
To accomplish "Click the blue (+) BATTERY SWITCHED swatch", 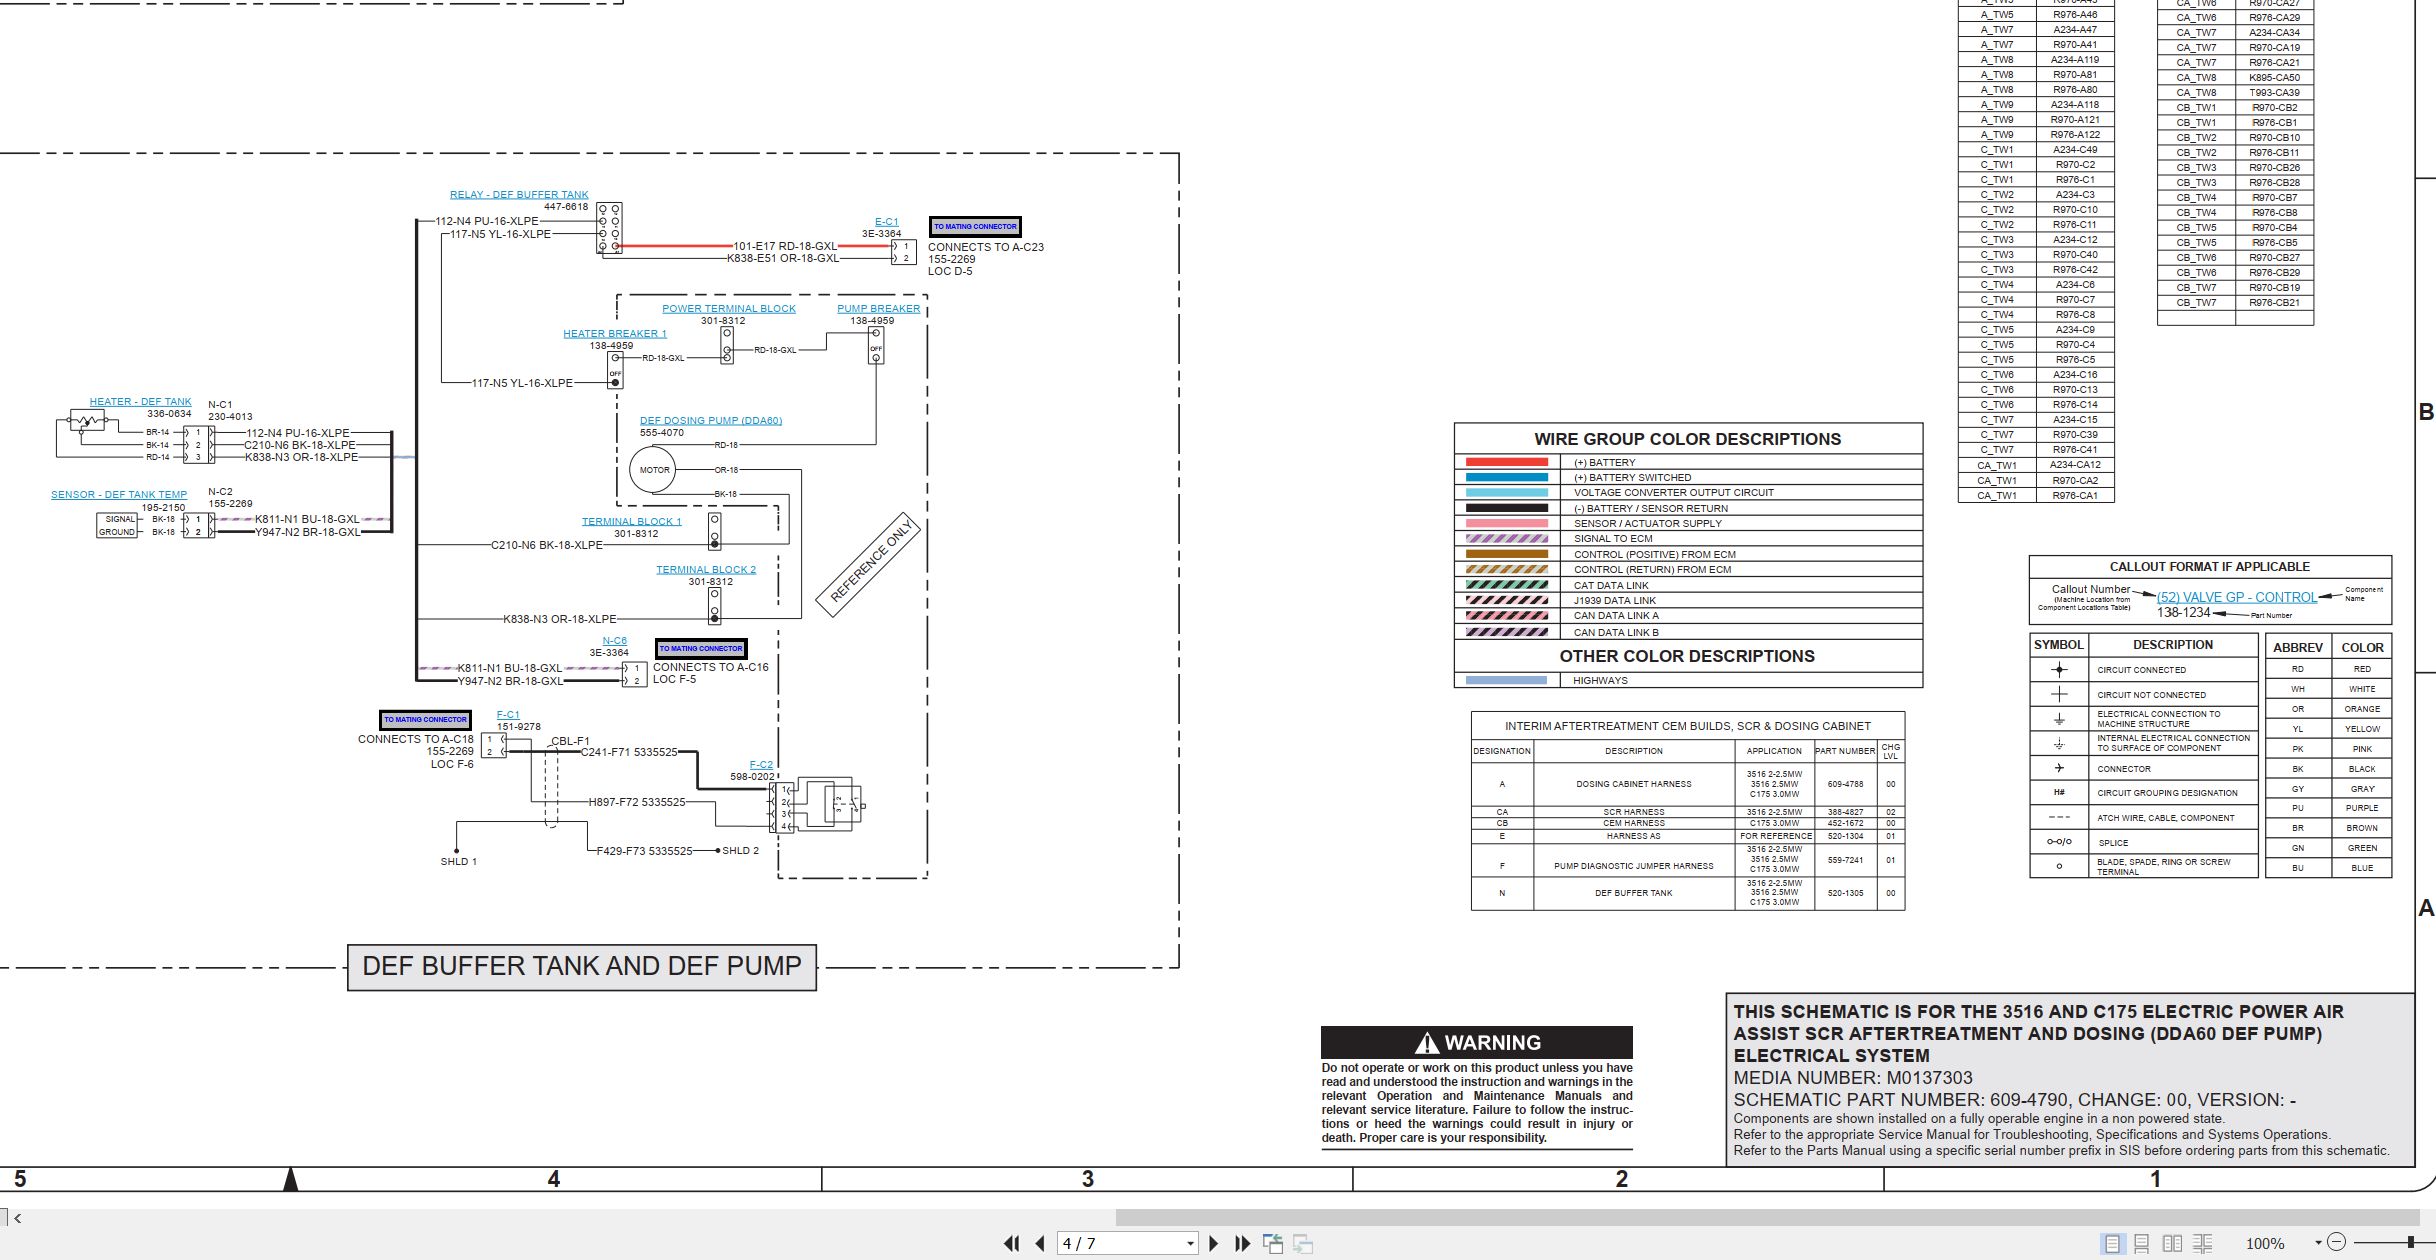I will coord(1506,478).
